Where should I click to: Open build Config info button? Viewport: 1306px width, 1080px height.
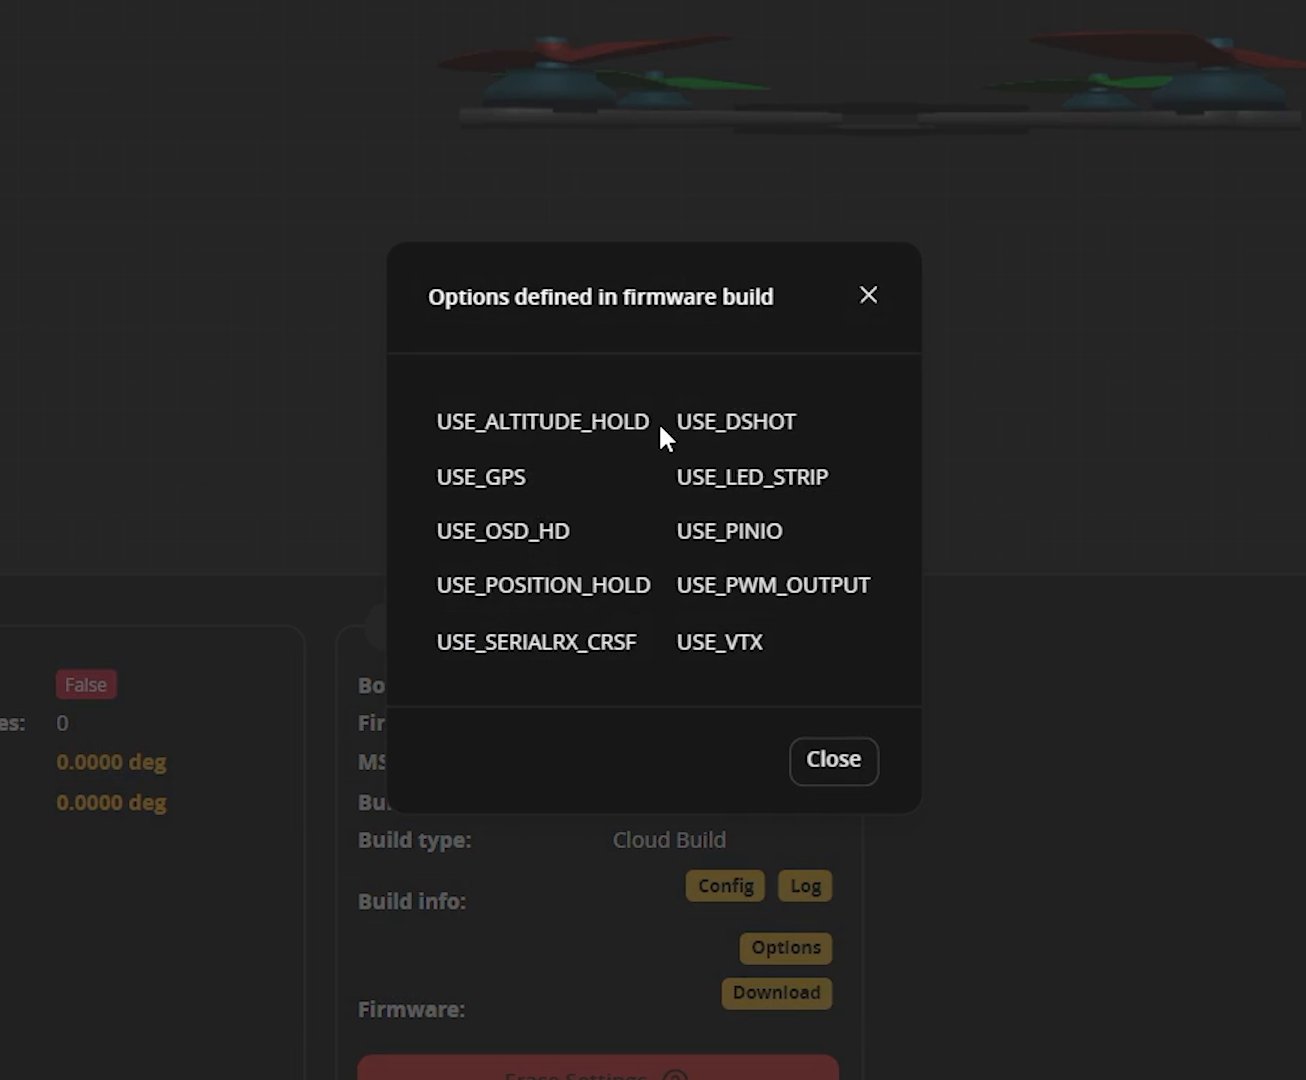pos(725,886)
